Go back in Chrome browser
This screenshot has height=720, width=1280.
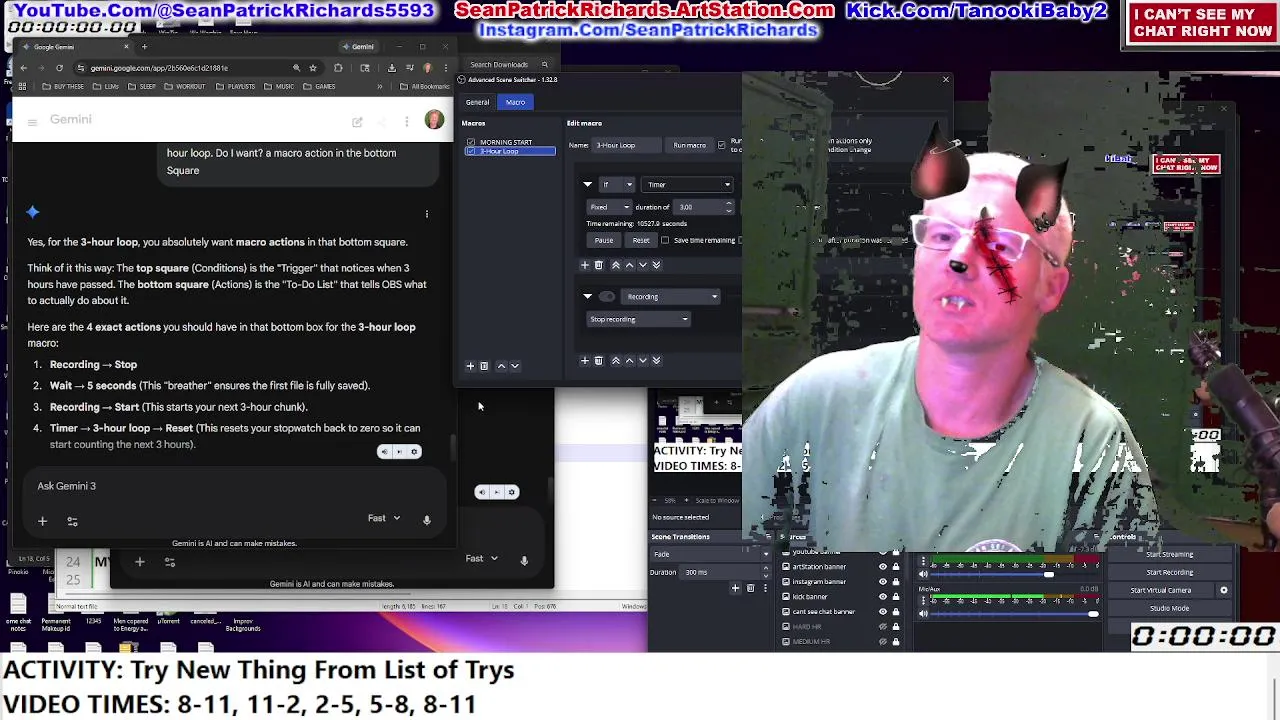point(23,68)
